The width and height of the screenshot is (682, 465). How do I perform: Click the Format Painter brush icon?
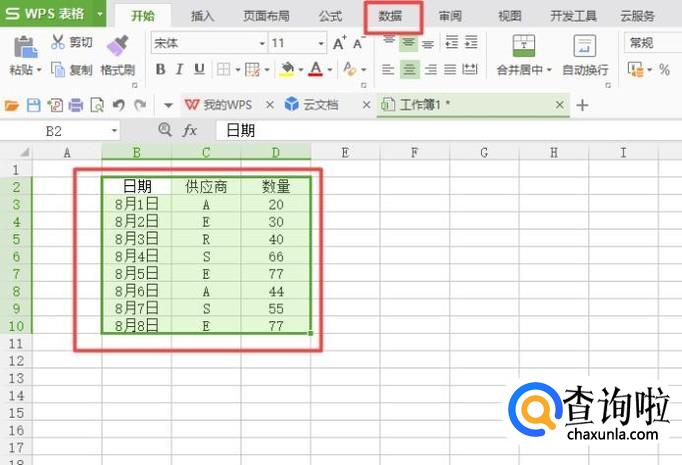[117, 45]
